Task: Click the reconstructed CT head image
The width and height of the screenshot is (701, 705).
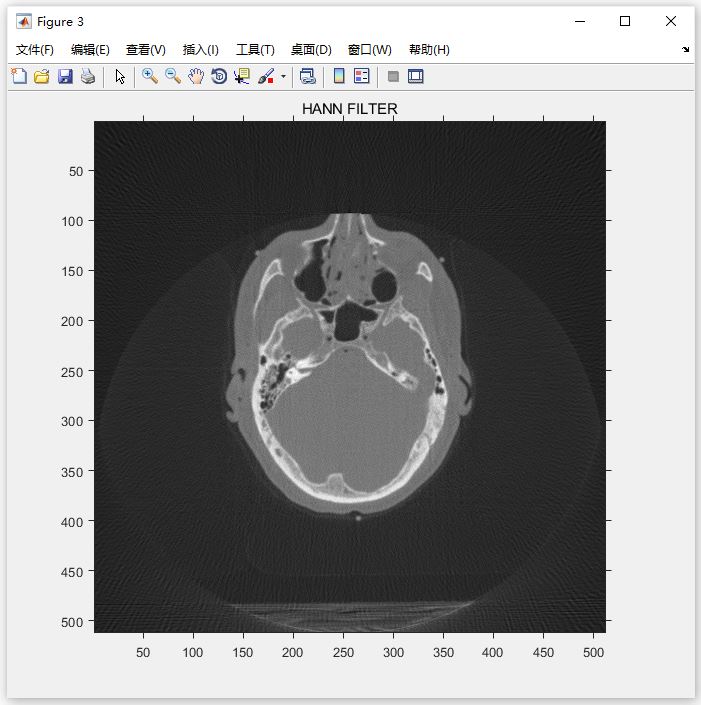Action: (x=350, y=377)
